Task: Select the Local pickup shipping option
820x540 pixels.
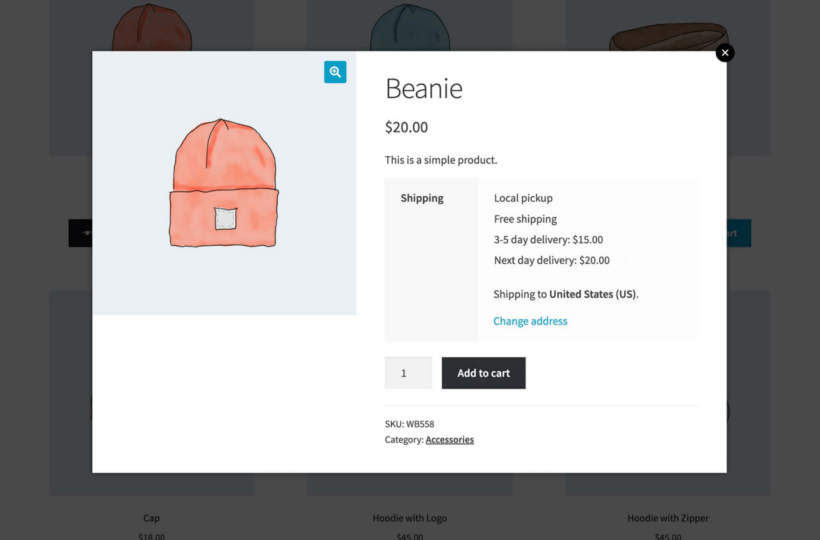Action: [523, 198]
